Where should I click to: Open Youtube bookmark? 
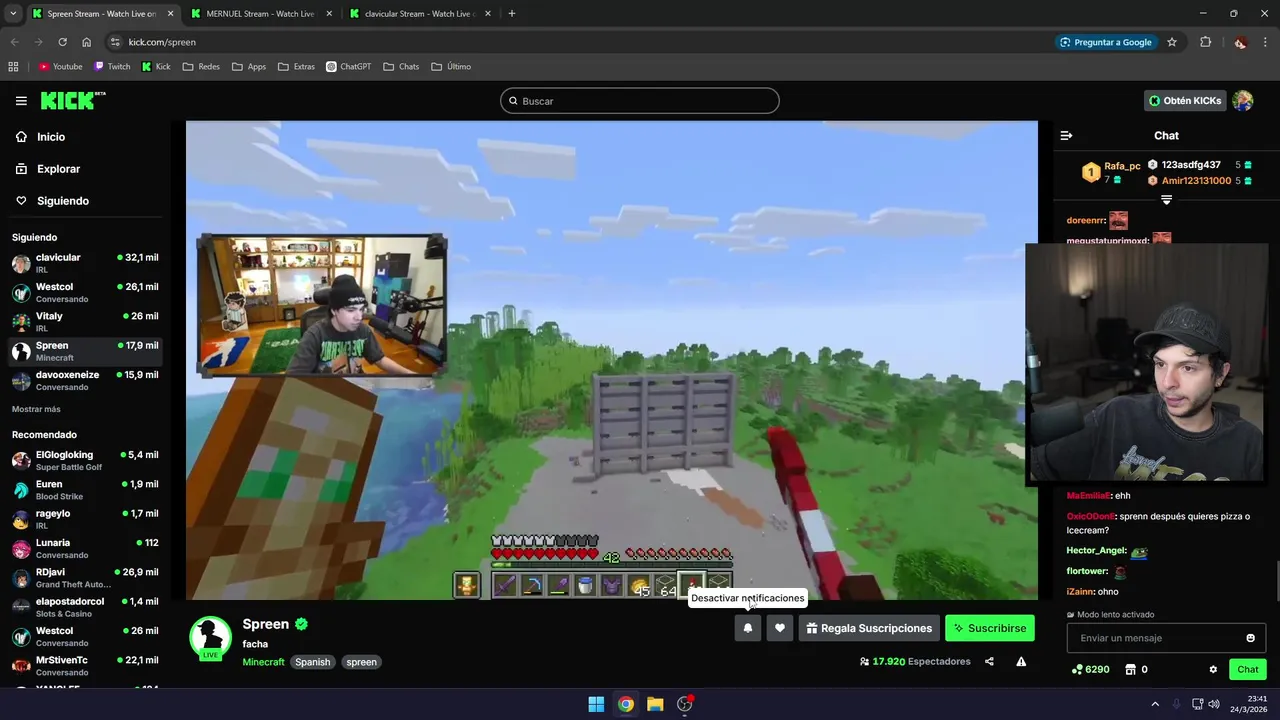pos(60,67)
